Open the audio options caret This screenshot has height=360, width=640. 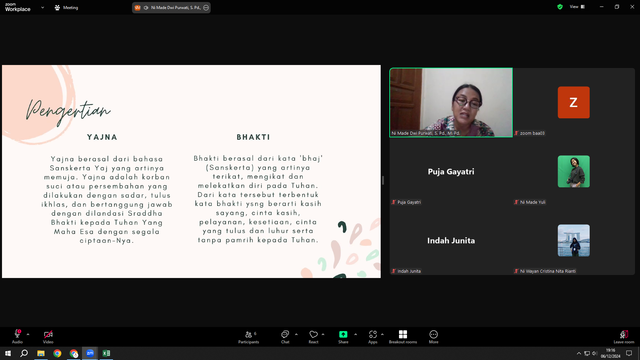click(28, 334)
